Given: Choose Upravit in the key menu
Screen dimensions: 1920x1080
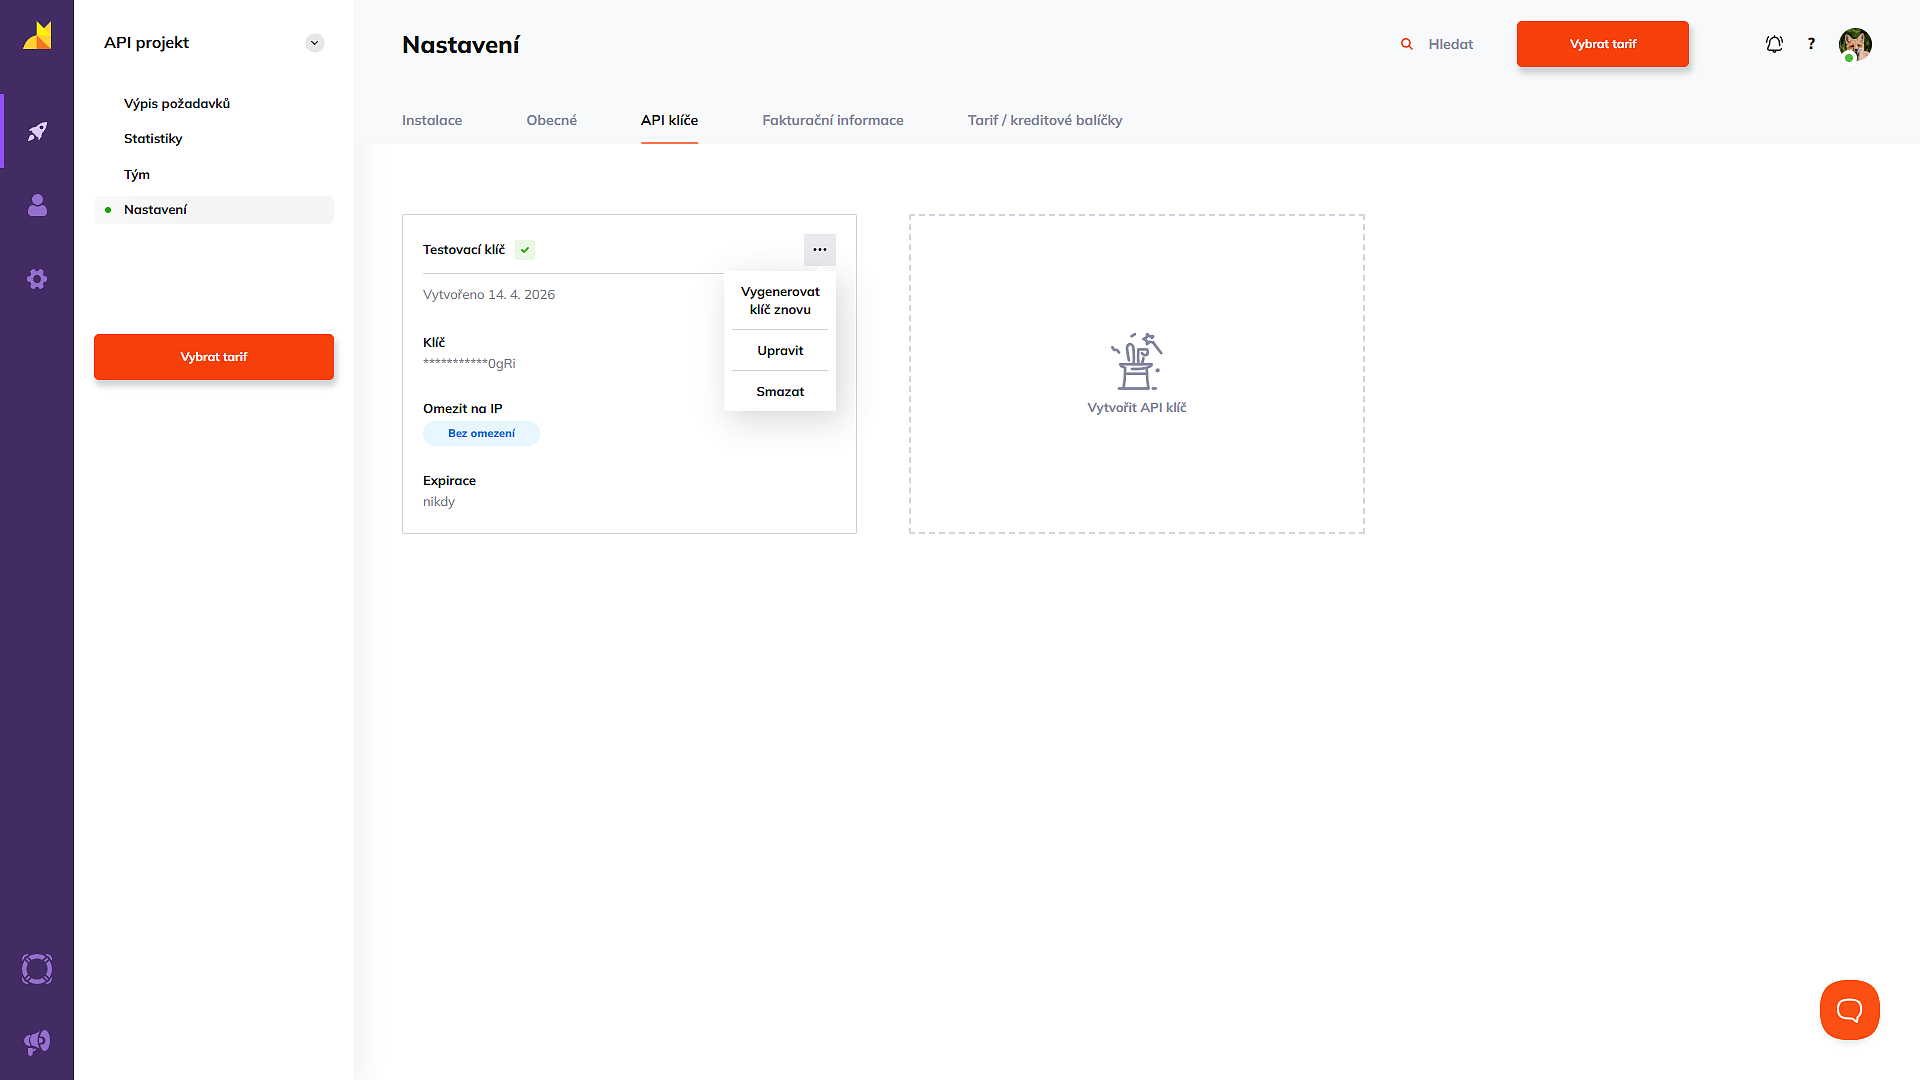Looking at the screenshot, I should click(x=780, y=351).
